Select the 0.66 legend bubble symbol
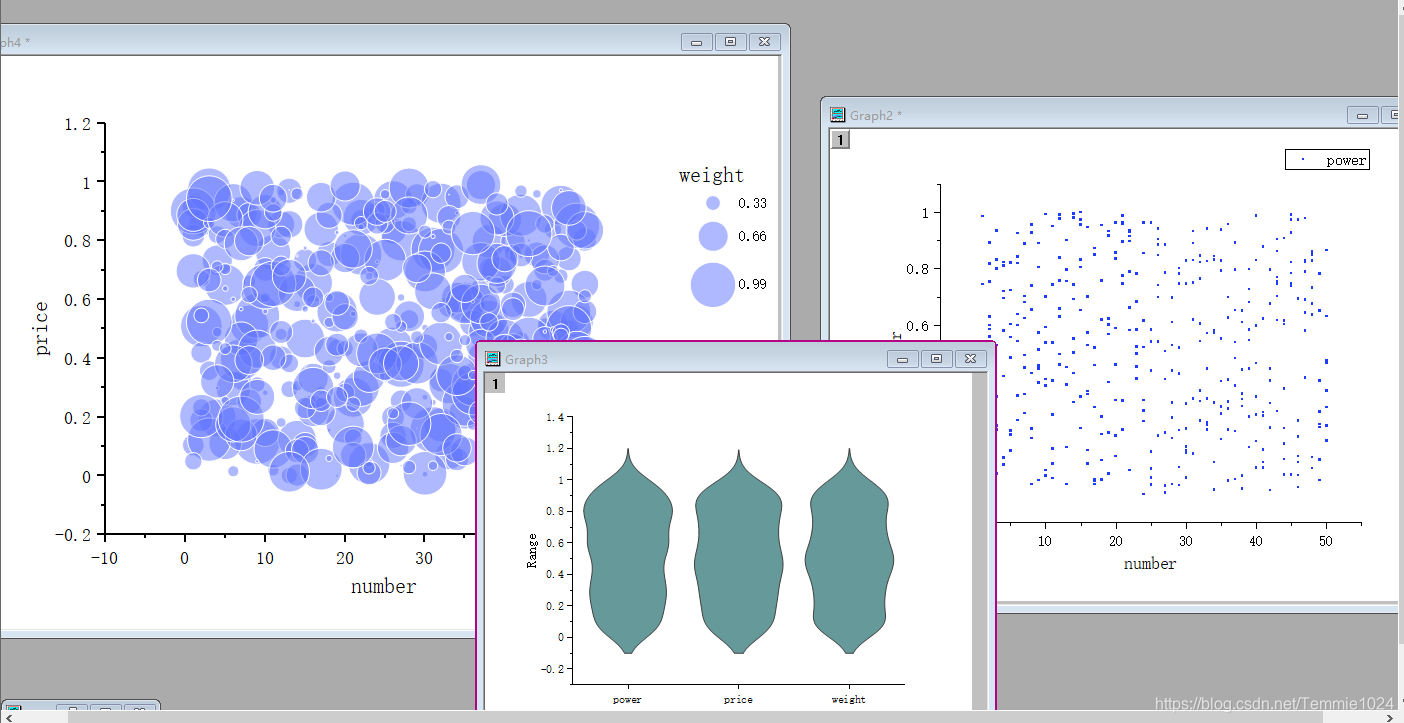Screen dimensions: 1404x723 pos(713,236)
